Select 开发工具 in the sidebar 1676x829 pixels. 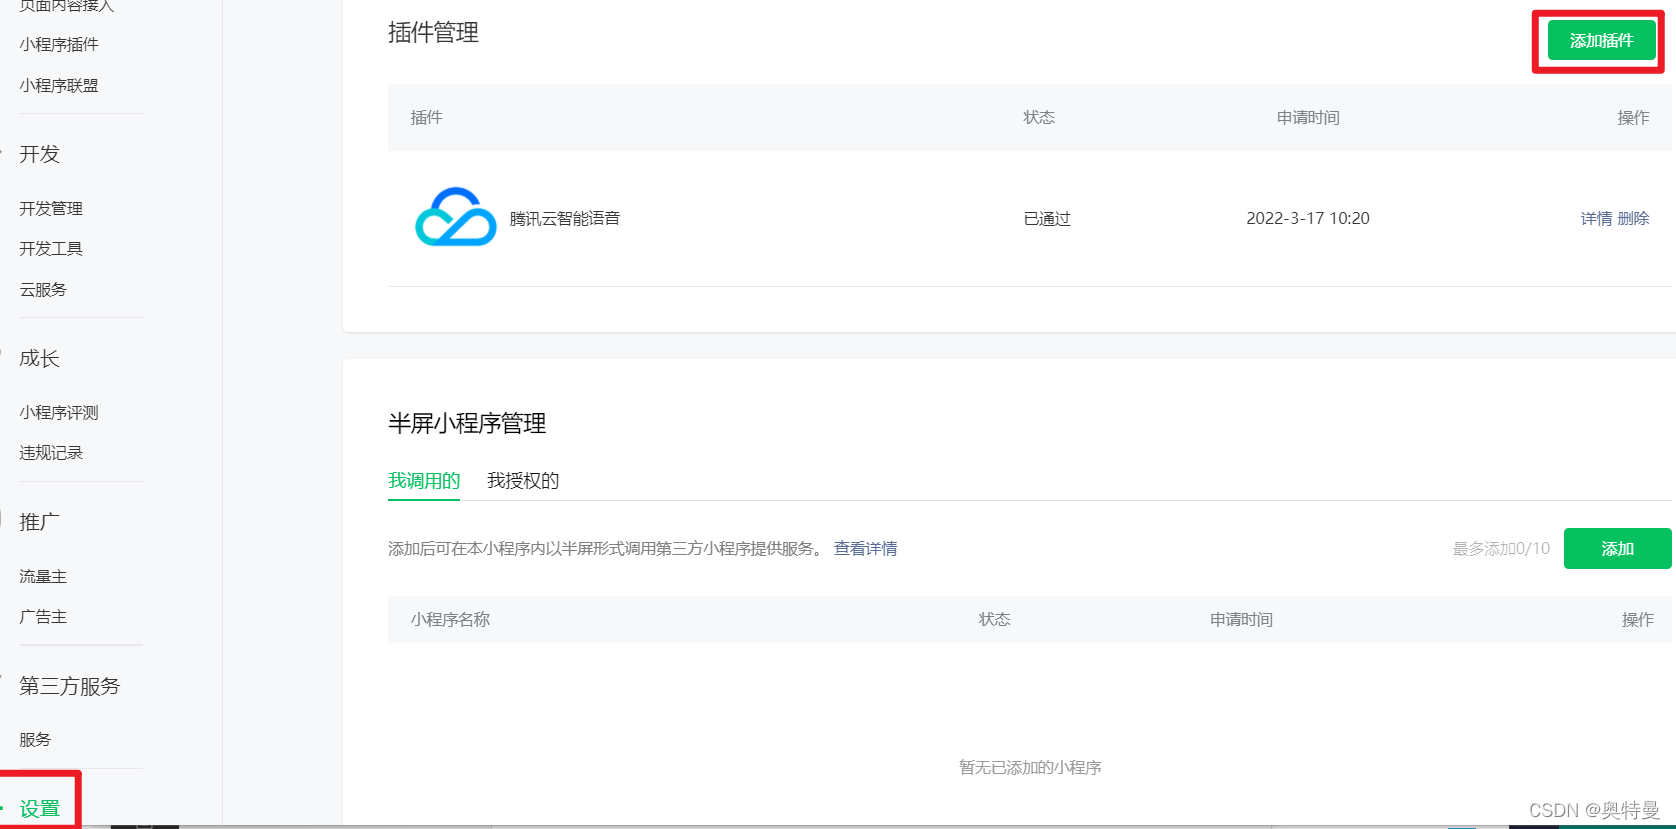(51, 248)
